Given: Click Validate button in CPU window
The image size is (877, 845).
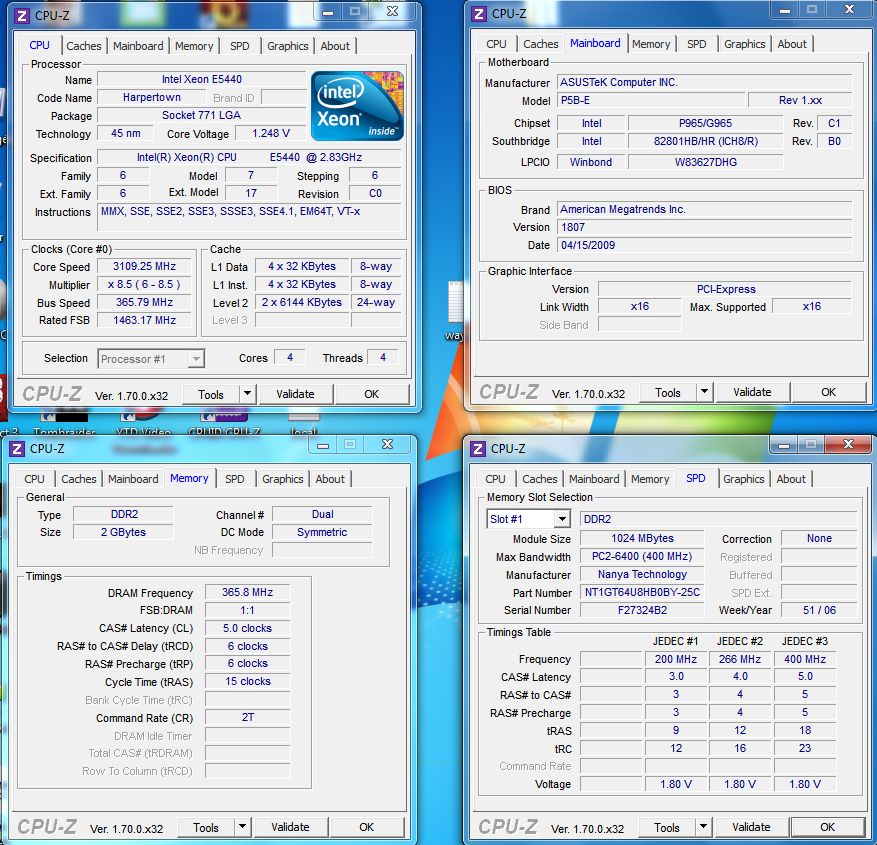Looking at the screenshot, I should [295, 394].
